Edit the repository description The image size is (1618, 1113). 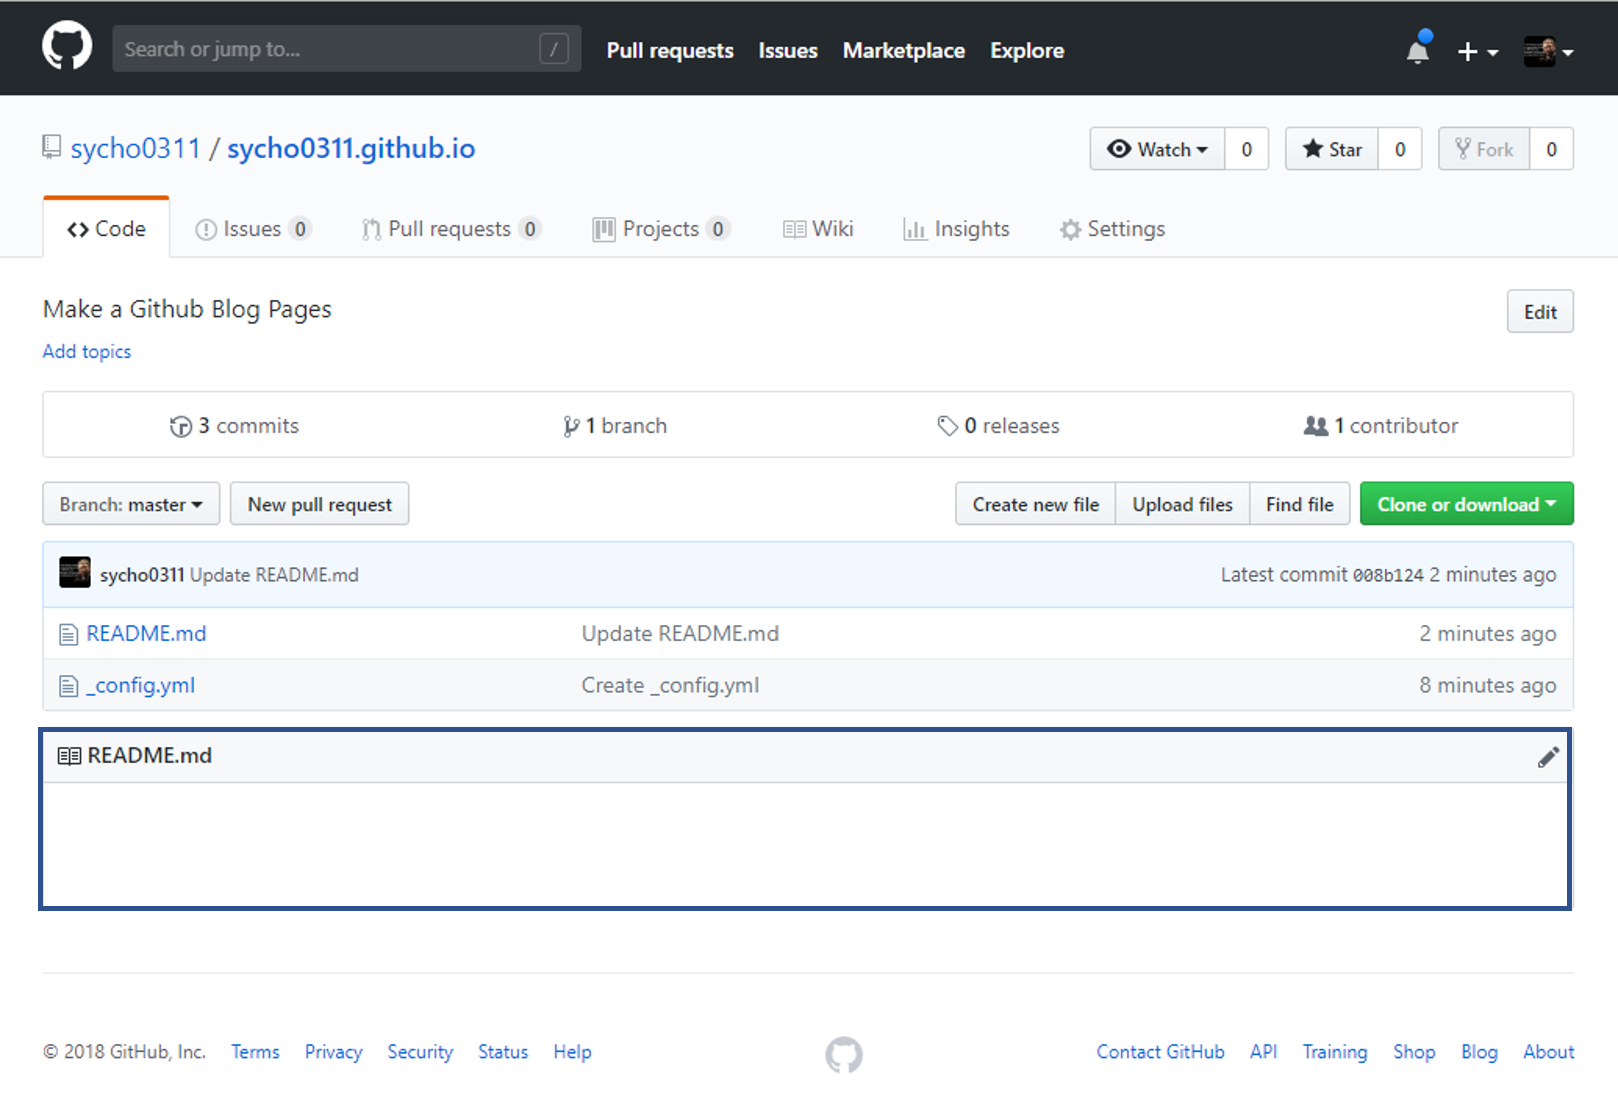pyautogui.click(x=1540, y=312)
